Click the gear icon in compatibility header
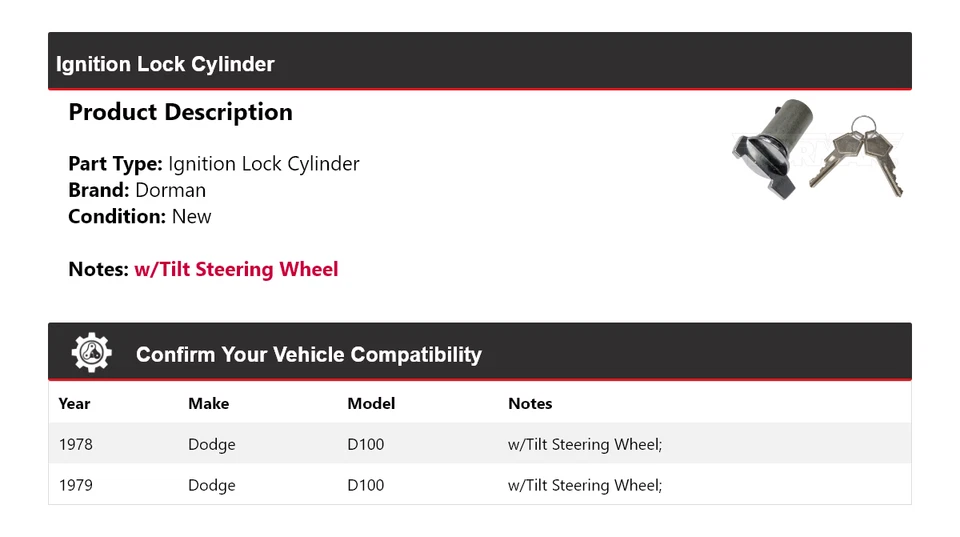Screen dimensions: 960x537 [x=91, y=353]
